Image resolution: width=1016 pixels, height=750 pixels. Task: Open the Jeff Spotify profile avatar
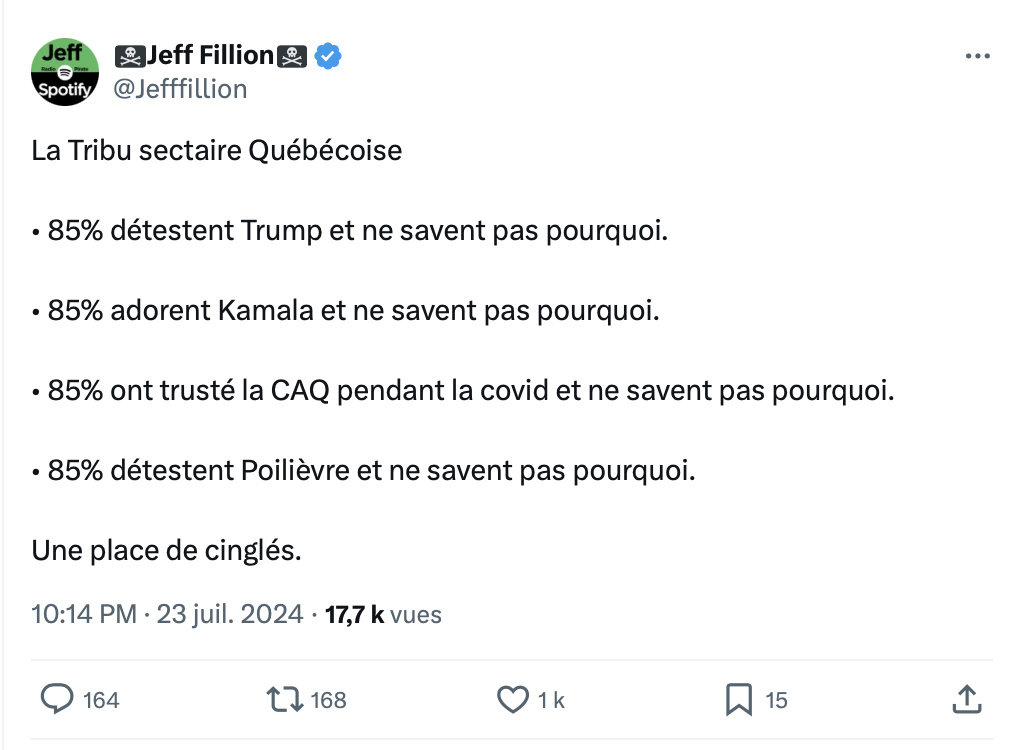65,72
